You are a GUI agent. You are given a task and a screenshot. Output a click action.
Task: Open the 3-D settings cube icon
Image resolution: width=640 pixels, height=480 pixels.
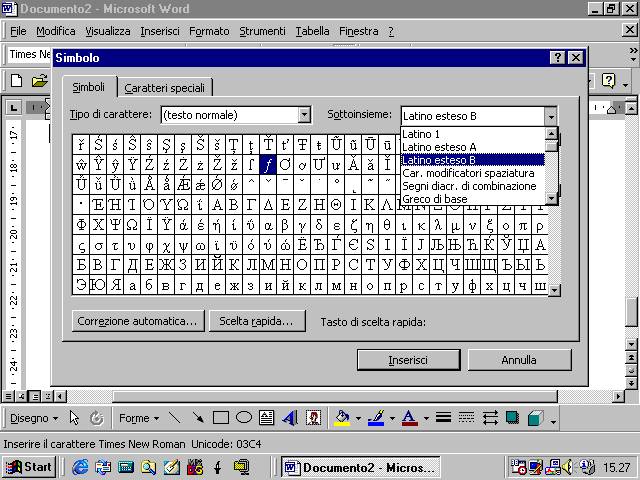[536, 418]
